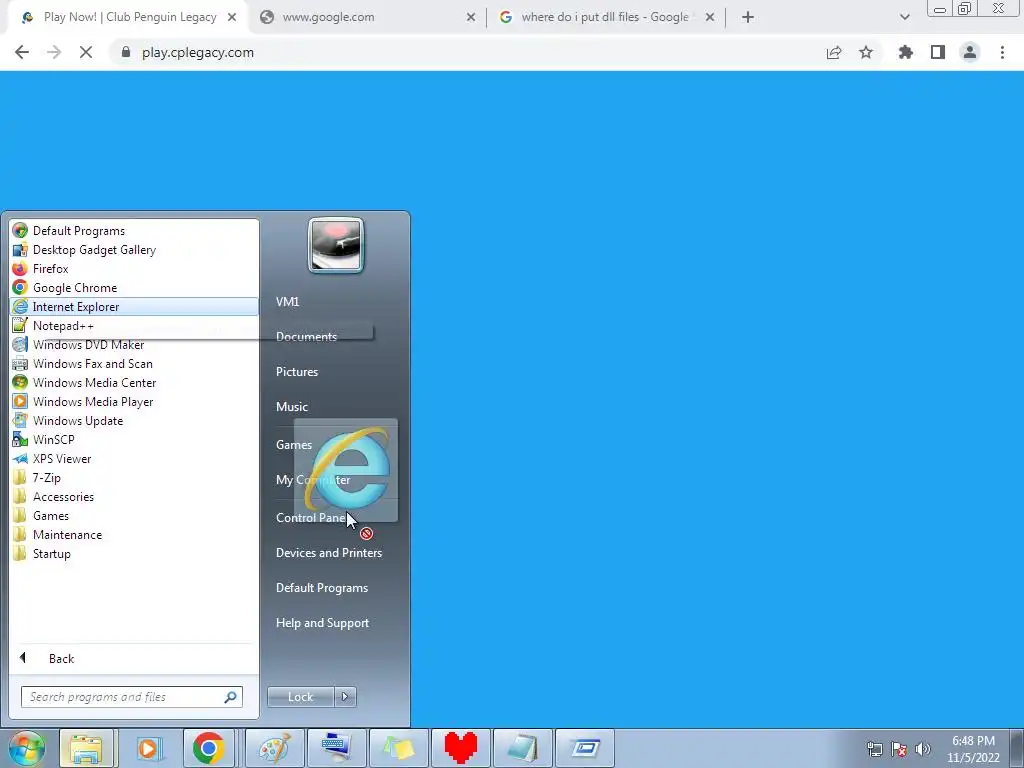Close the www.google.com tab
The height and width of the screenshot is (768, 1024).
[471, 18]
